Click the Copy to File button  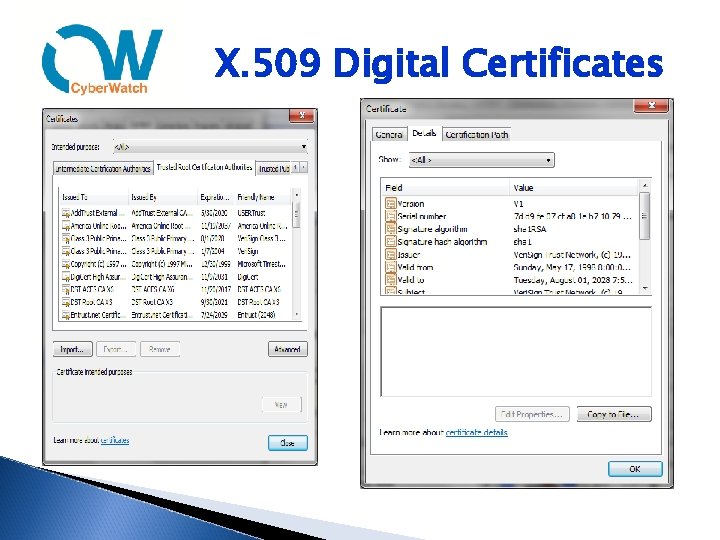[614, 414]
